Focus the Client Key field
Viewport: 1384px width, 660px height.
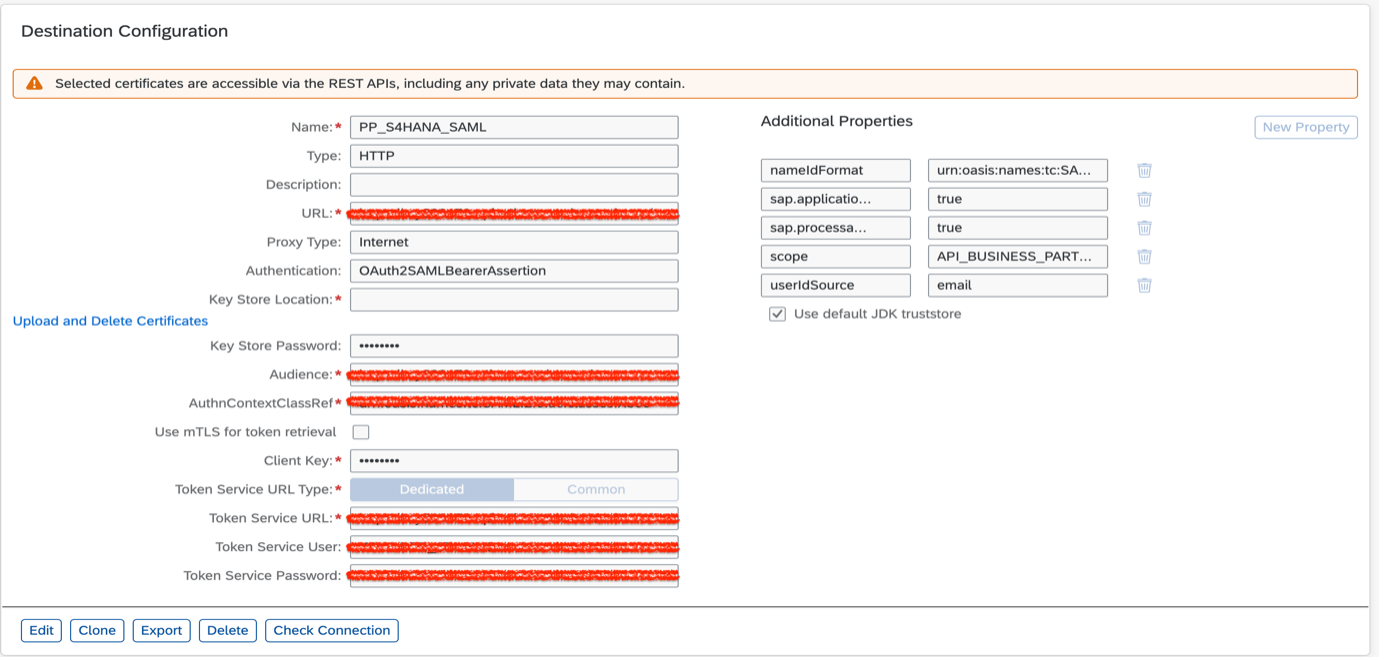pyautogui.click(x=513, y=460)
